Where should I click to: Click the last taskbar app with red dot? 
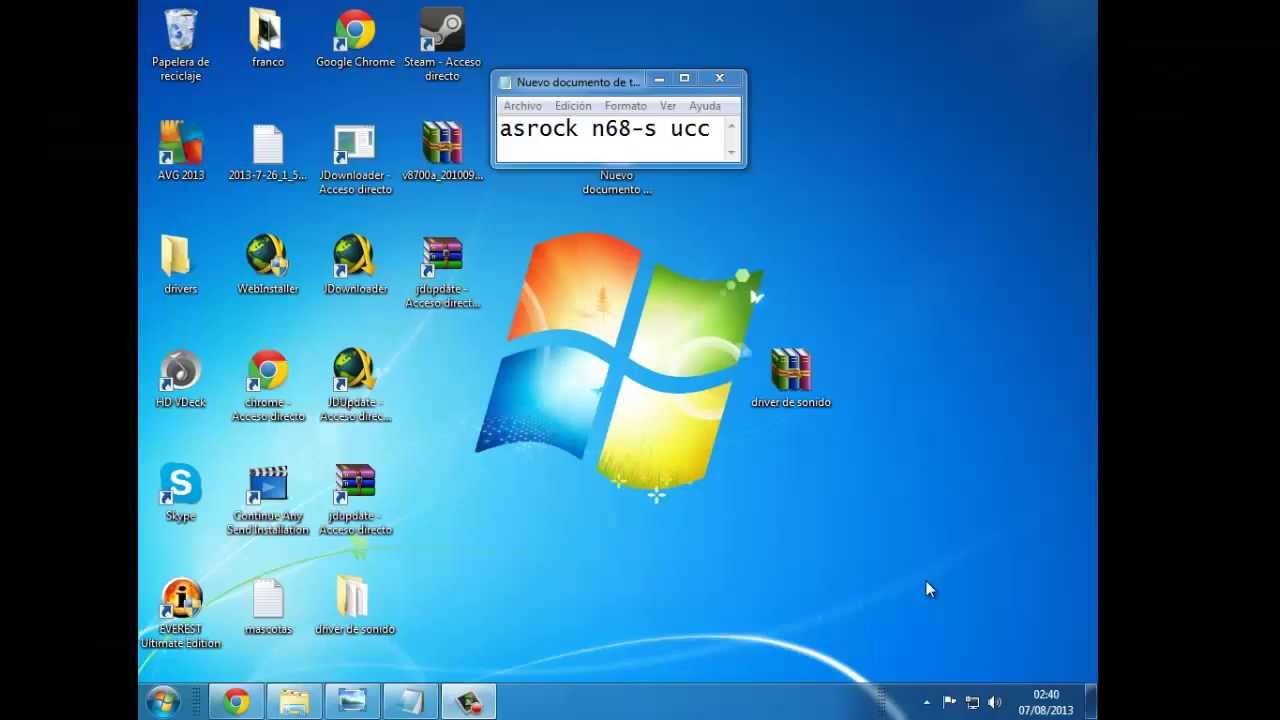pyautogui.click(x=469, y=702)
